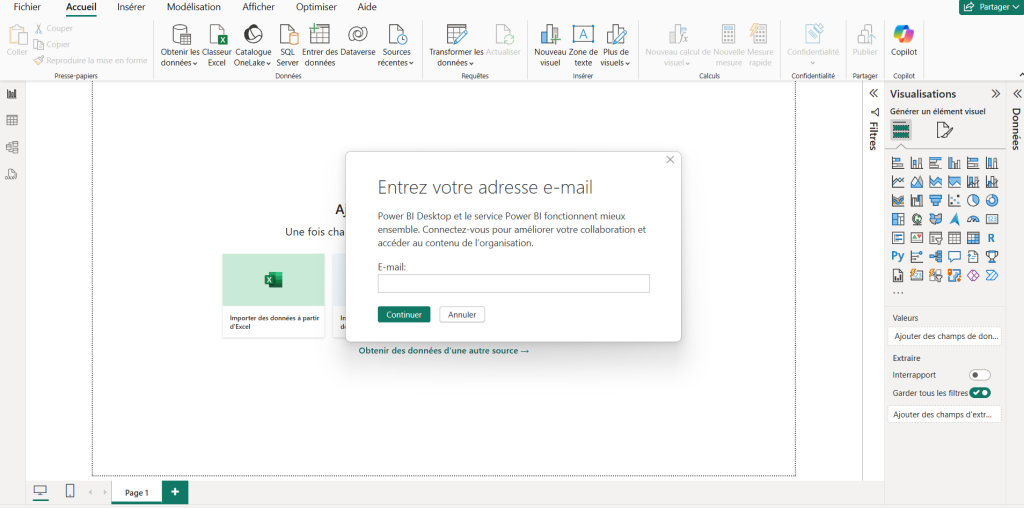This screenshot has height=508, width=1024.
Task: Select the line chart visual
Action: pyautogui.click(x=898, y=182)
